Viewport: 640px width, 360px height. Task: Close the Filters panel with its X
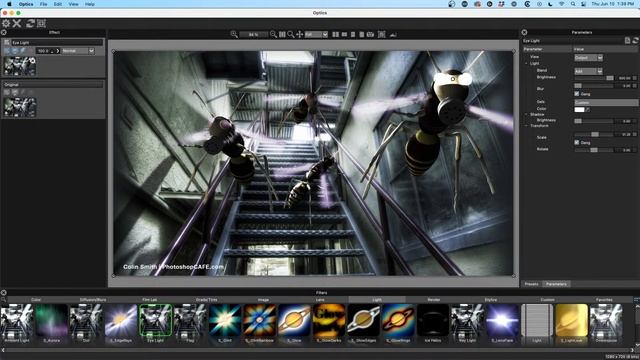(x=4, y=293)
